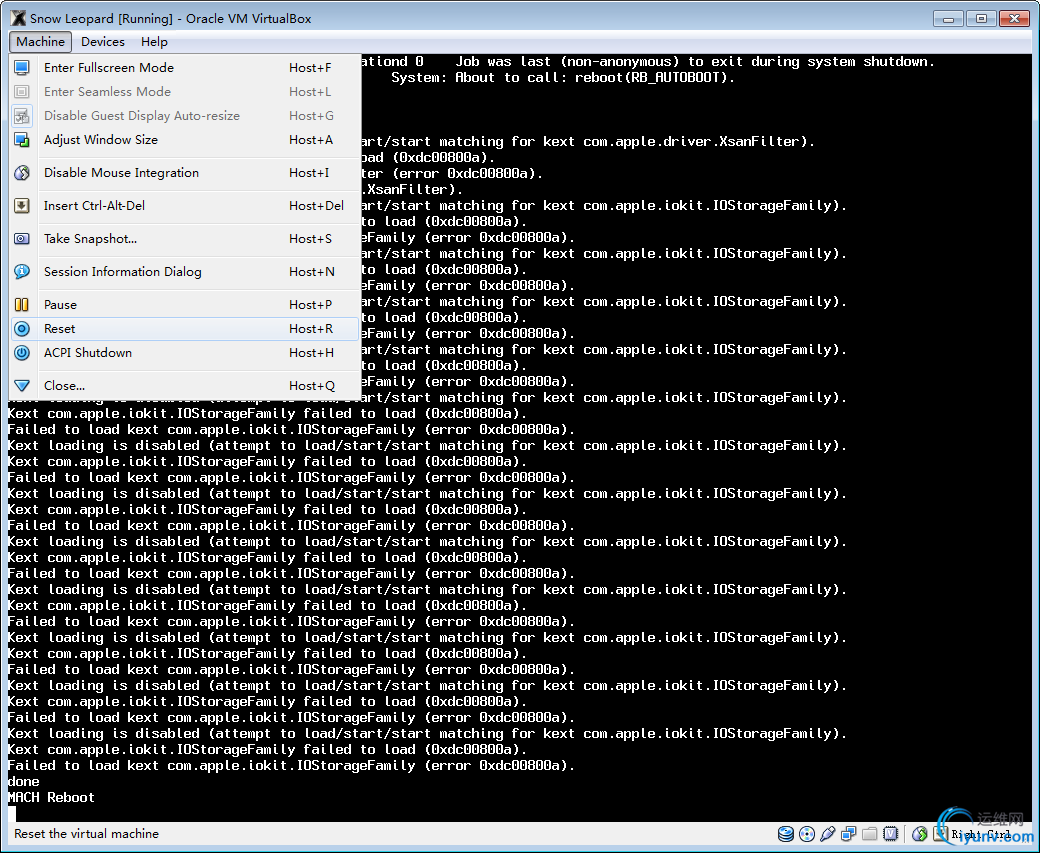The height and width of the screenshot is (853, 1040).
Task: Click the VirtualBox title bar app icon
Action: pos(18,18)
